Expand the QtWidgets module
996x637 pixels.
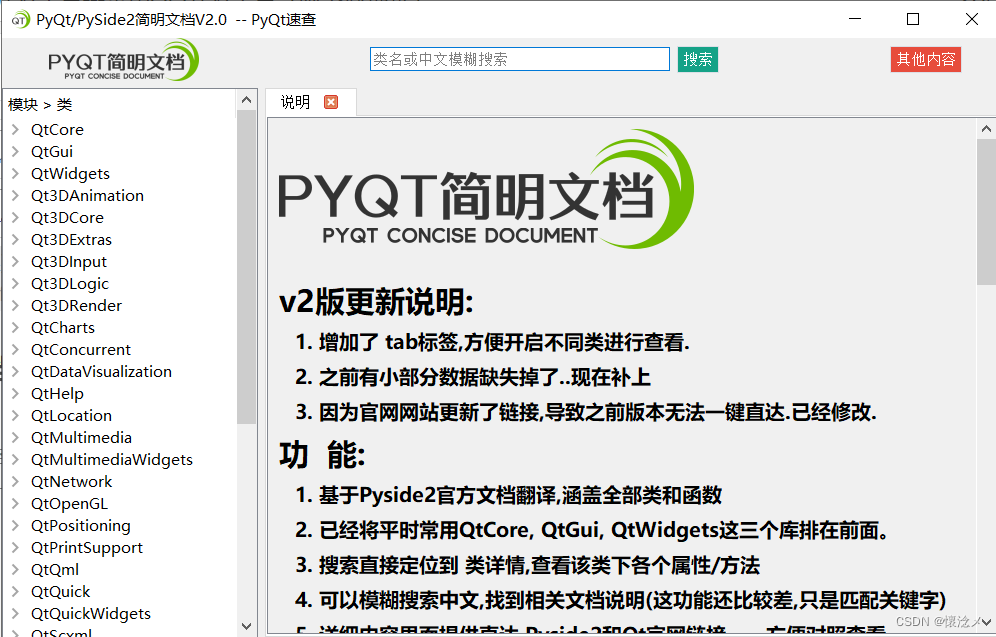pos(16,173)
